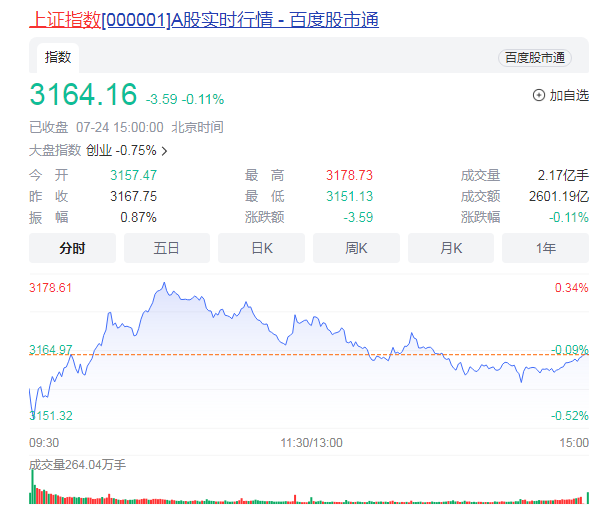Viewport: 602px width, 515px height.
Task: Switch to the 分时 chart view
Action: [72, 248]
